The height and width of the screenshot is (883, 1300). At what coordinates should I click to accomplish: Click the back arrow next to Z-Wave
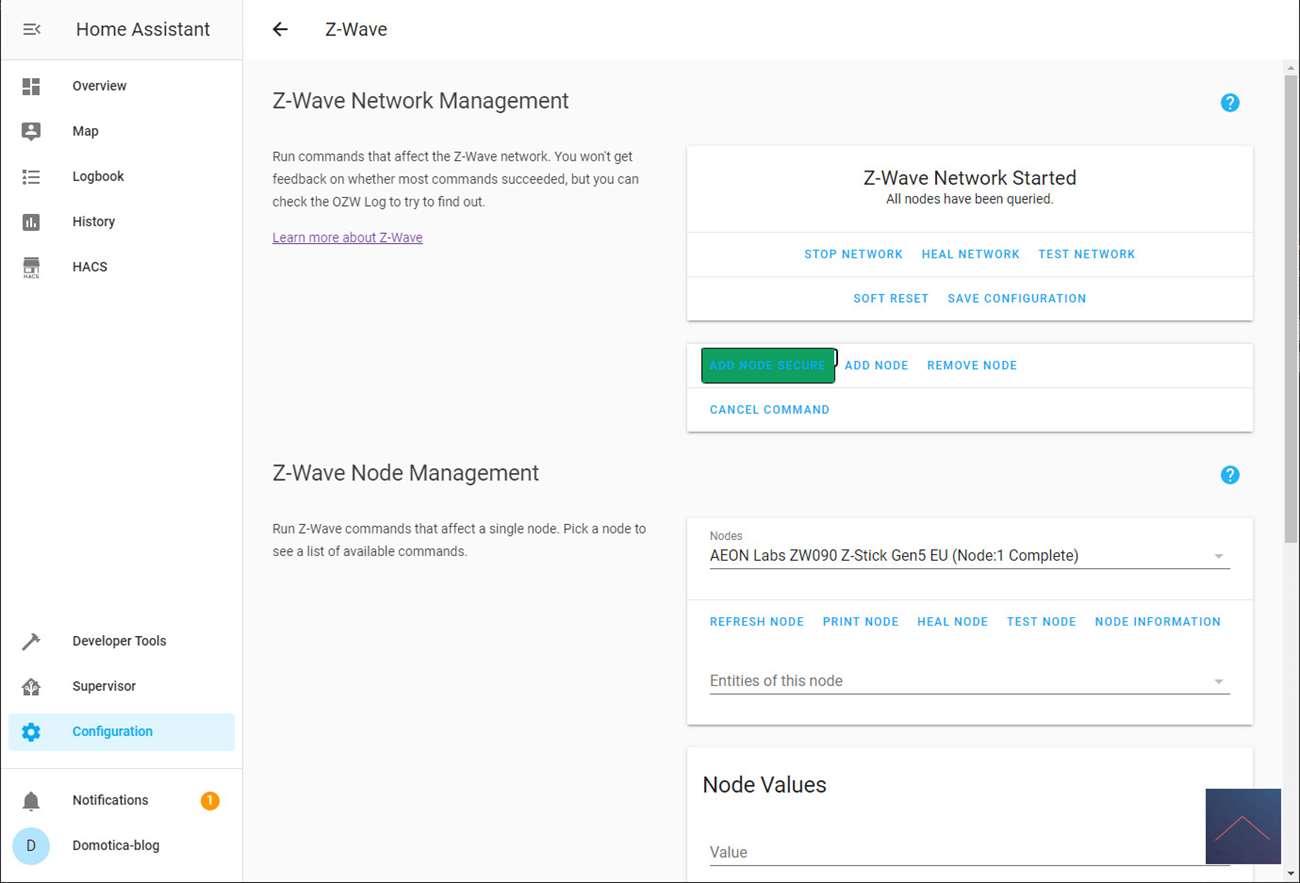(x=280, y=29)
